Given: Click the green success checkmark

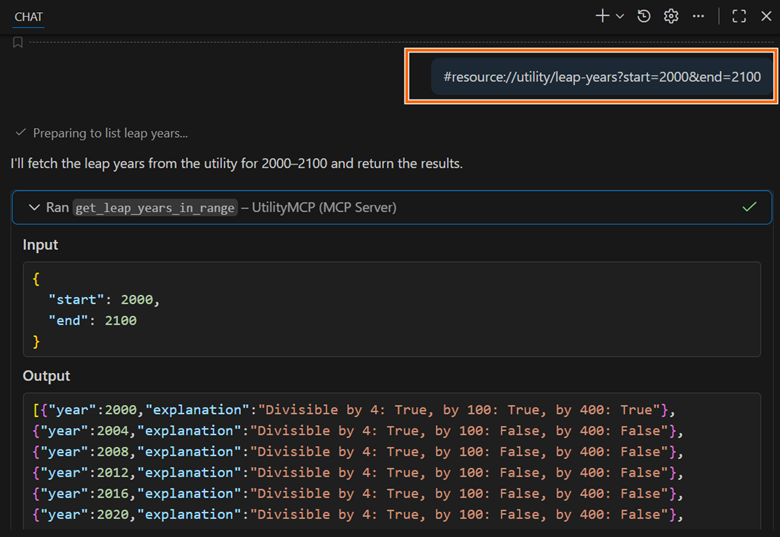Looking at the screenshot, I should pyautogui.click(x=749, y=207).
